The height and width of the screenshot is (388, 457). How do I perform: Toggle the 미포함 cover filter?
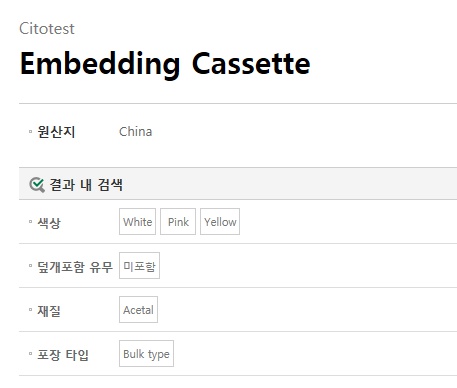(x=139, y=266)
